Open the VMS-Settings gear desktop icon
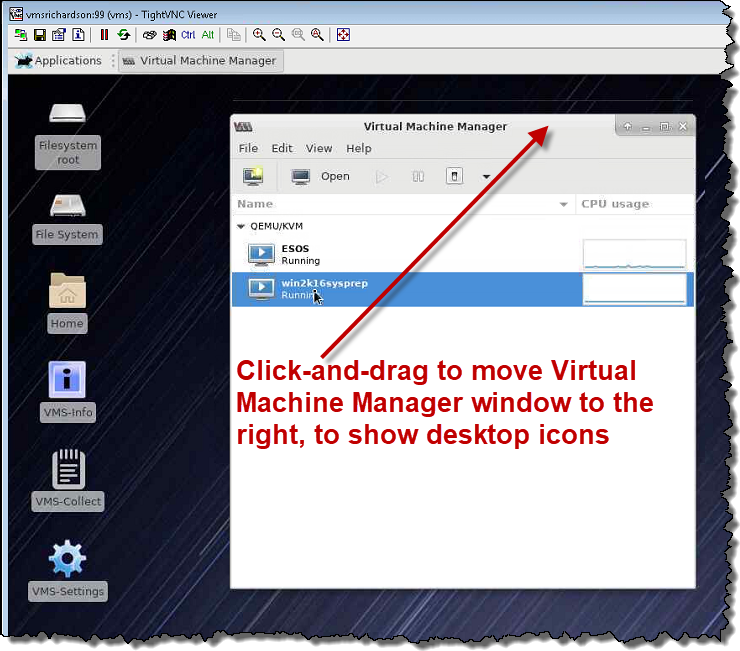 coord(67,570)
